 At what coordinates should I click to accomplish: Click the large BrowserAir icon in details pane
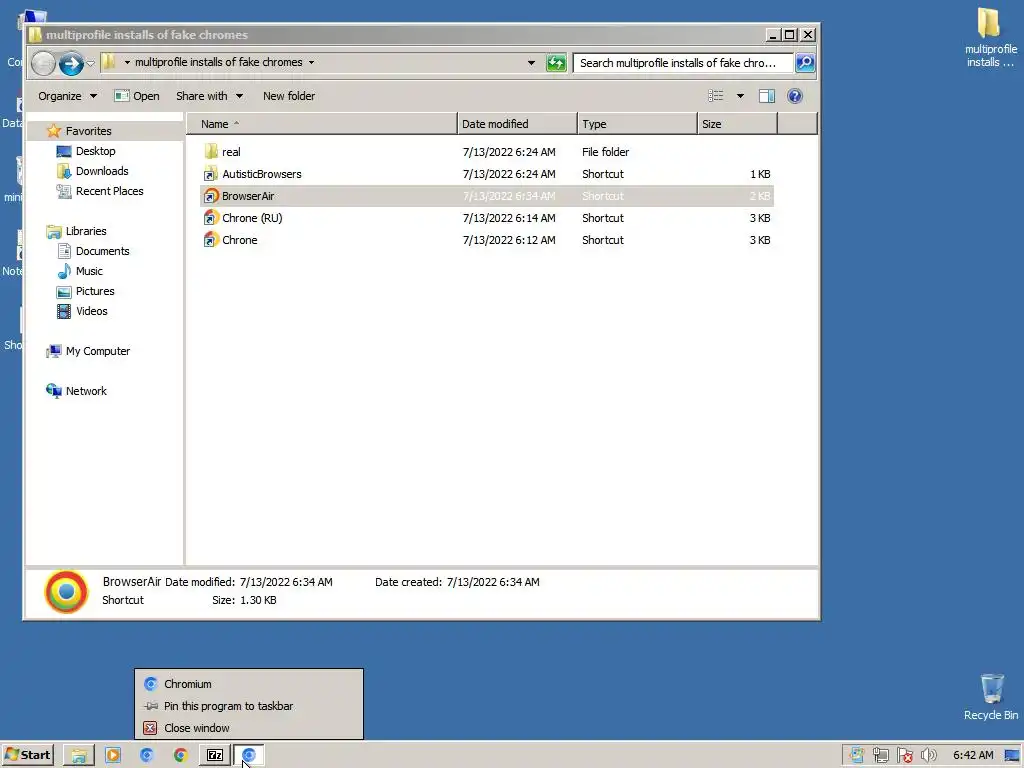pos(66,592)
